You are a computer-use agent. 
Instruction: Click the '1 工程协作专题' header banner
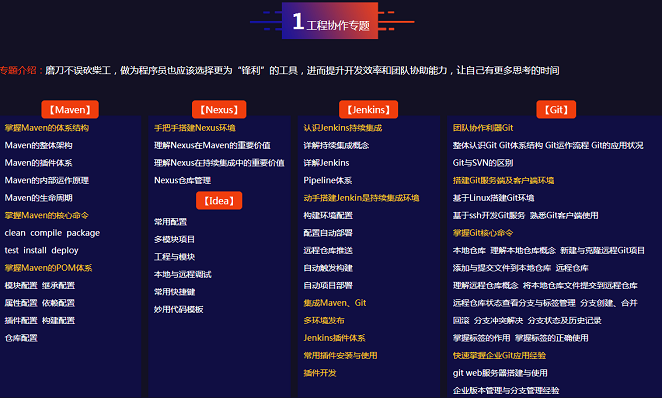(x=330, y=21)
